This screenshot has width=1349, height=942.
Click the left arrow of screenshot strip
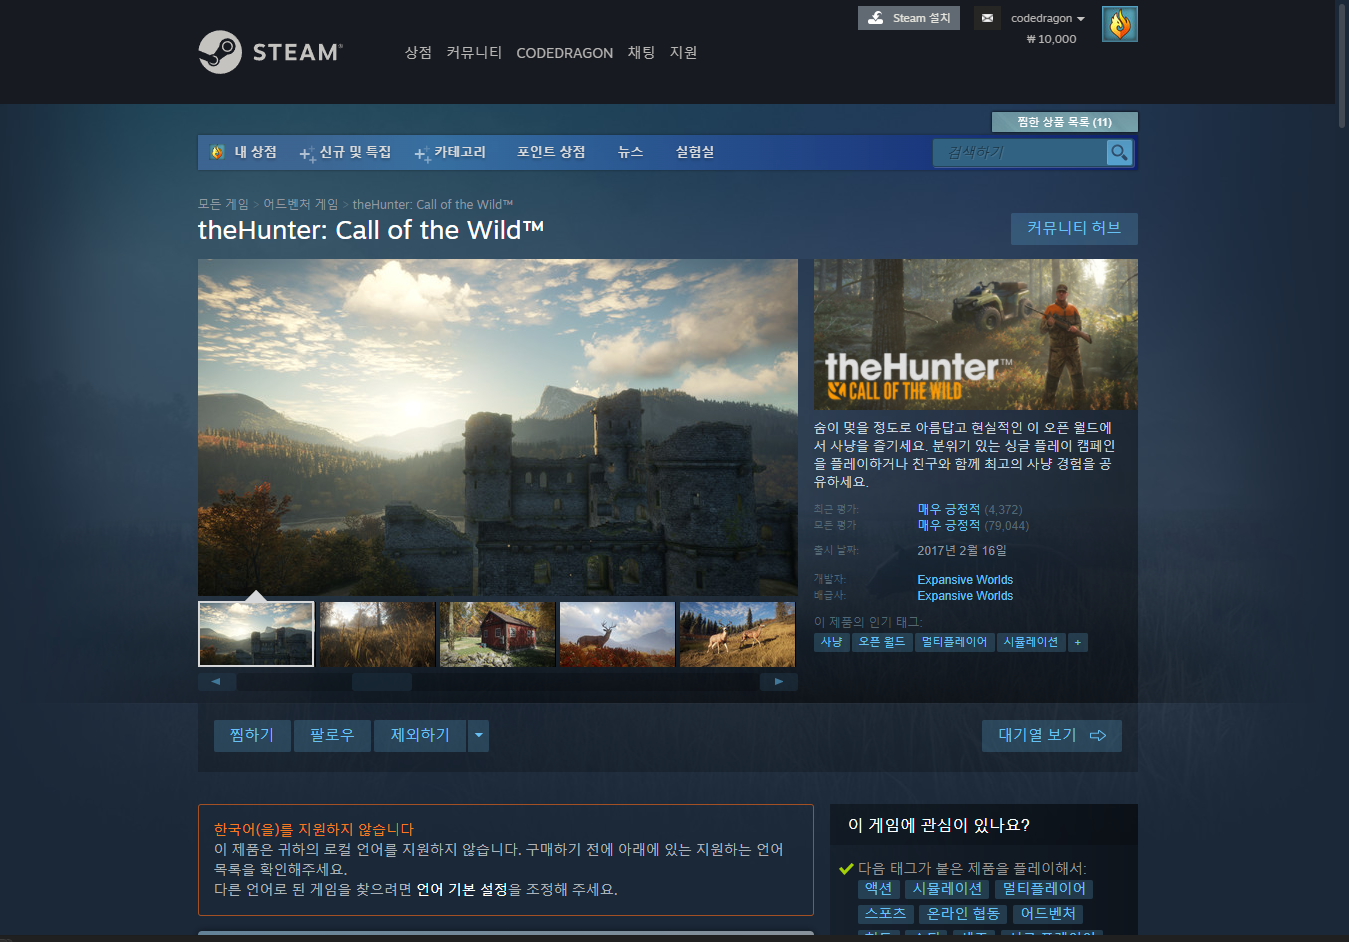[217, 682]
